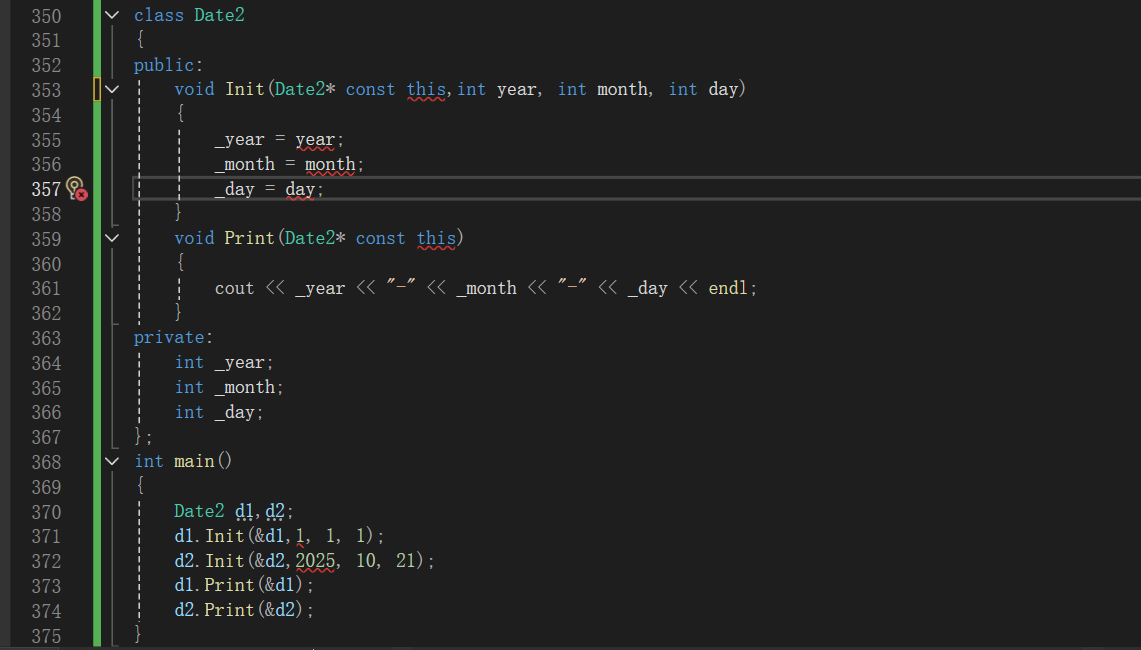Viewport: 1141px width, 650px height.
Task: Click the 'private:' access specifier
Action: [x=173, y=337]
